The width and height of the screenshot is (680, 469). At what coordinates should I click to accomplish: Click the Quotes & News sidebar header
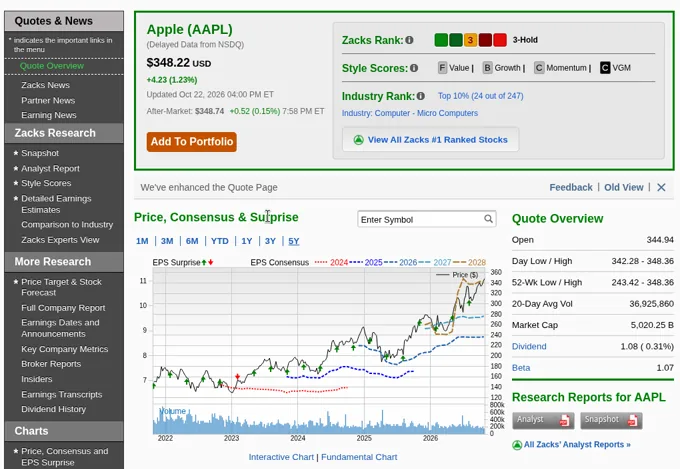point(64,21)
